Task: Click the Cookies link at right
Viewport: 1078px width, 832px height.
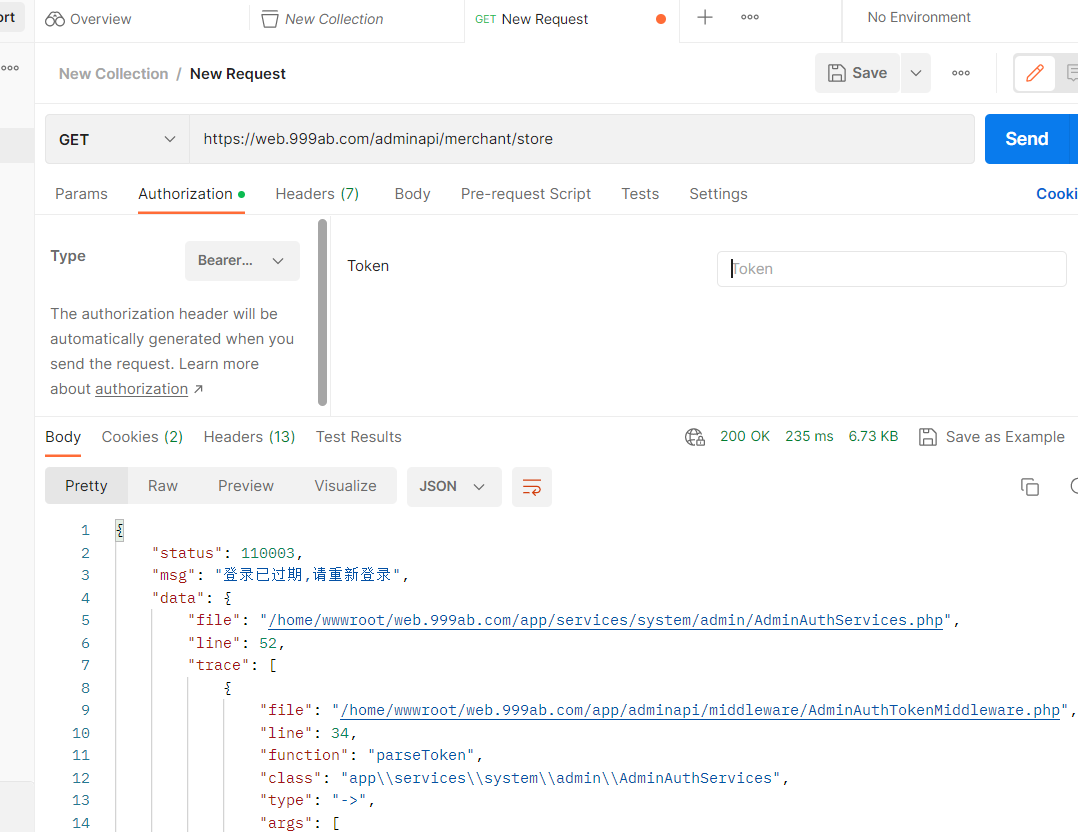Action: coord(1057,194)
